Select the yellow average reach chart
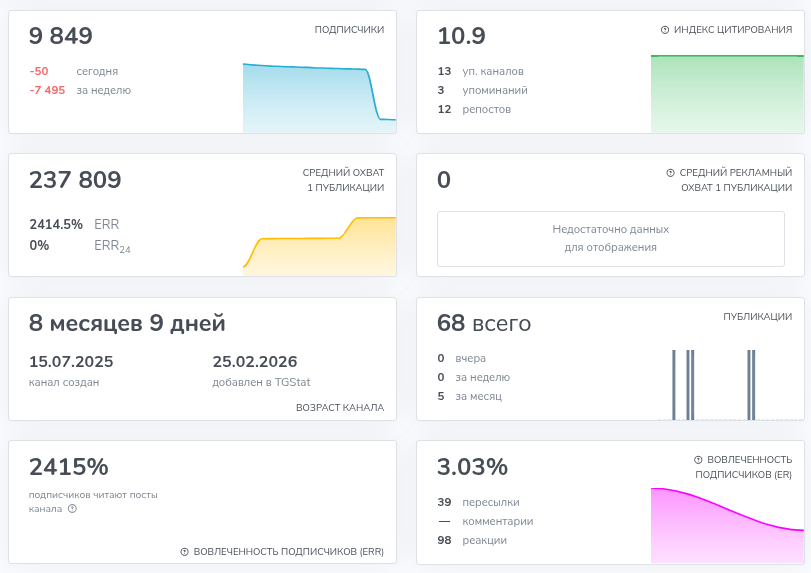This screenshot has height=573, width=811. pos(319,245)
